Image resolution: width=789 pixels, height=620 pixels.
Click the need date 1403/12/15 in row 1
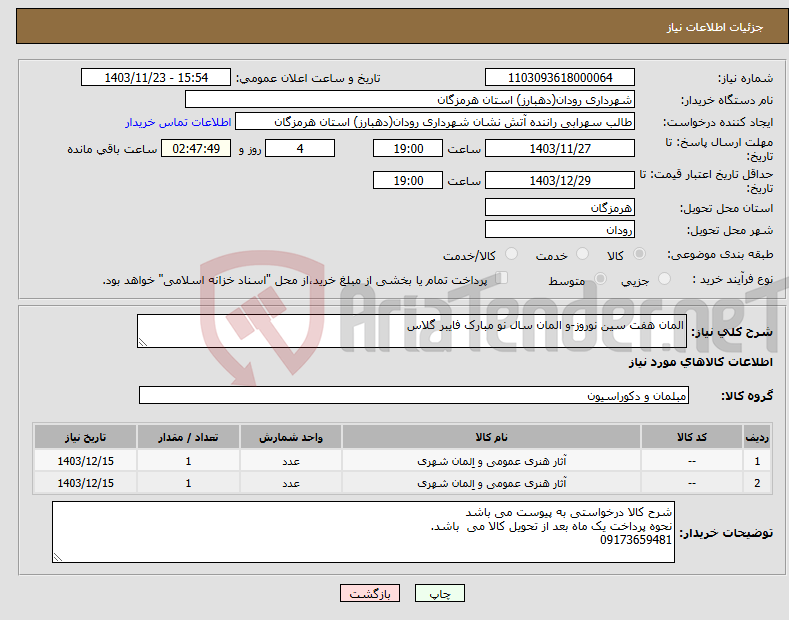86,461
